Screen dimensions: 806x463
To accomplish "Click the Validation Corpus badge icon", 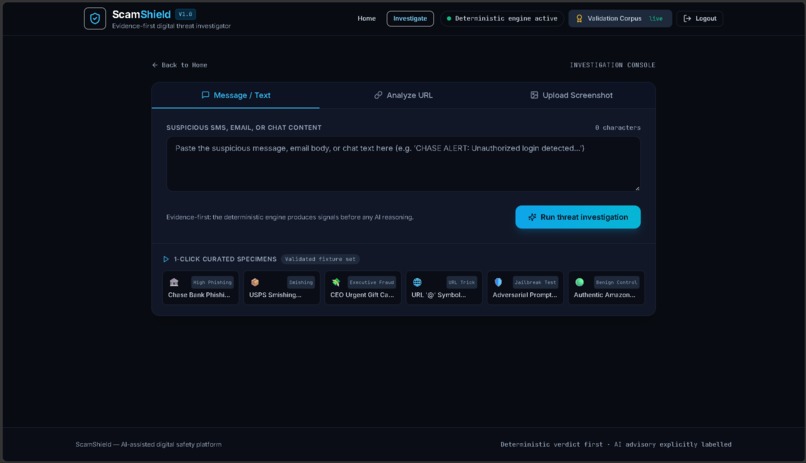I will coord(579,18).
